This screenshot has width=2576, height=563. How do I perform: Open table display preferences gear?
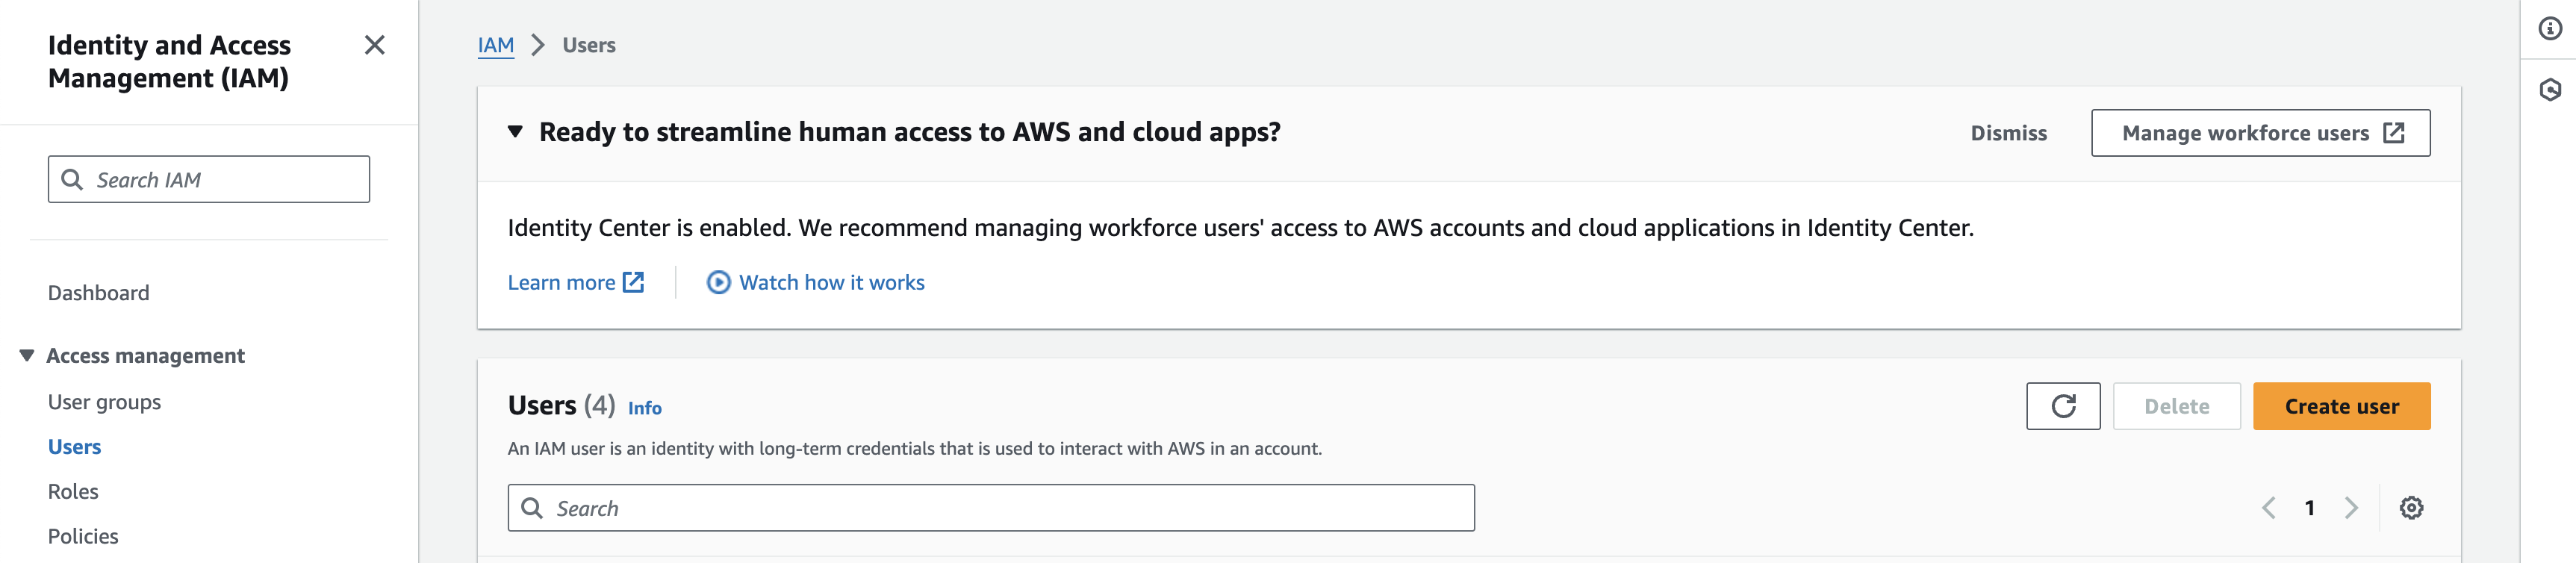click(x=2410, y=508)
